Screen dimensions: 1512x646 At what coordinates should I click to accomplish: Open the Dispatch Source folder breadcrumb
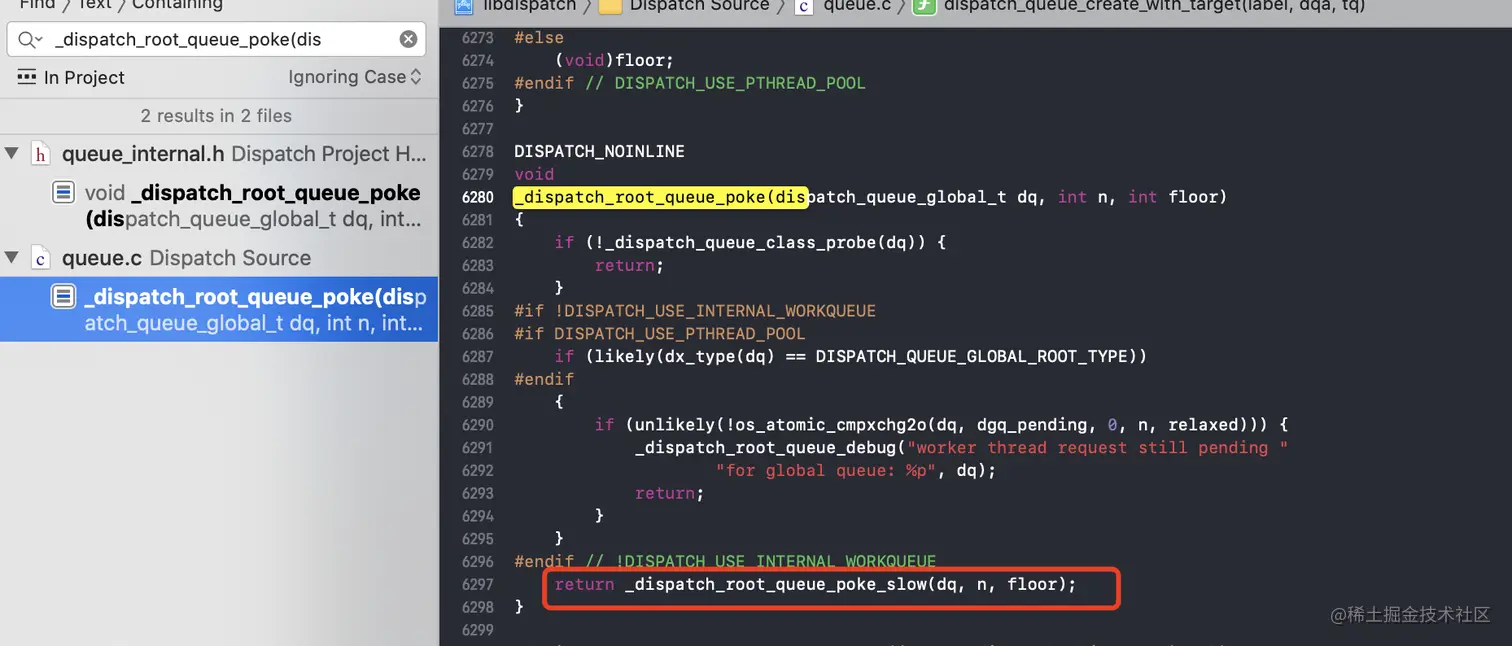pyautogui.click(x=699, y=6)
